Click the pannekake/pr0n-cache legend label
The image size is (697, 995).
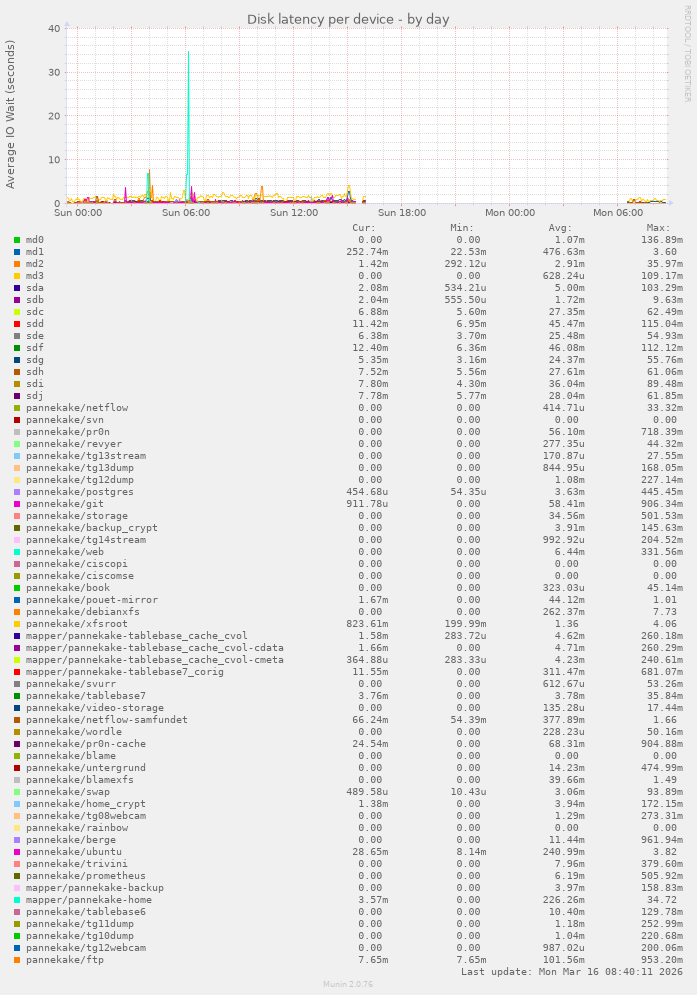tap(86, 744)
